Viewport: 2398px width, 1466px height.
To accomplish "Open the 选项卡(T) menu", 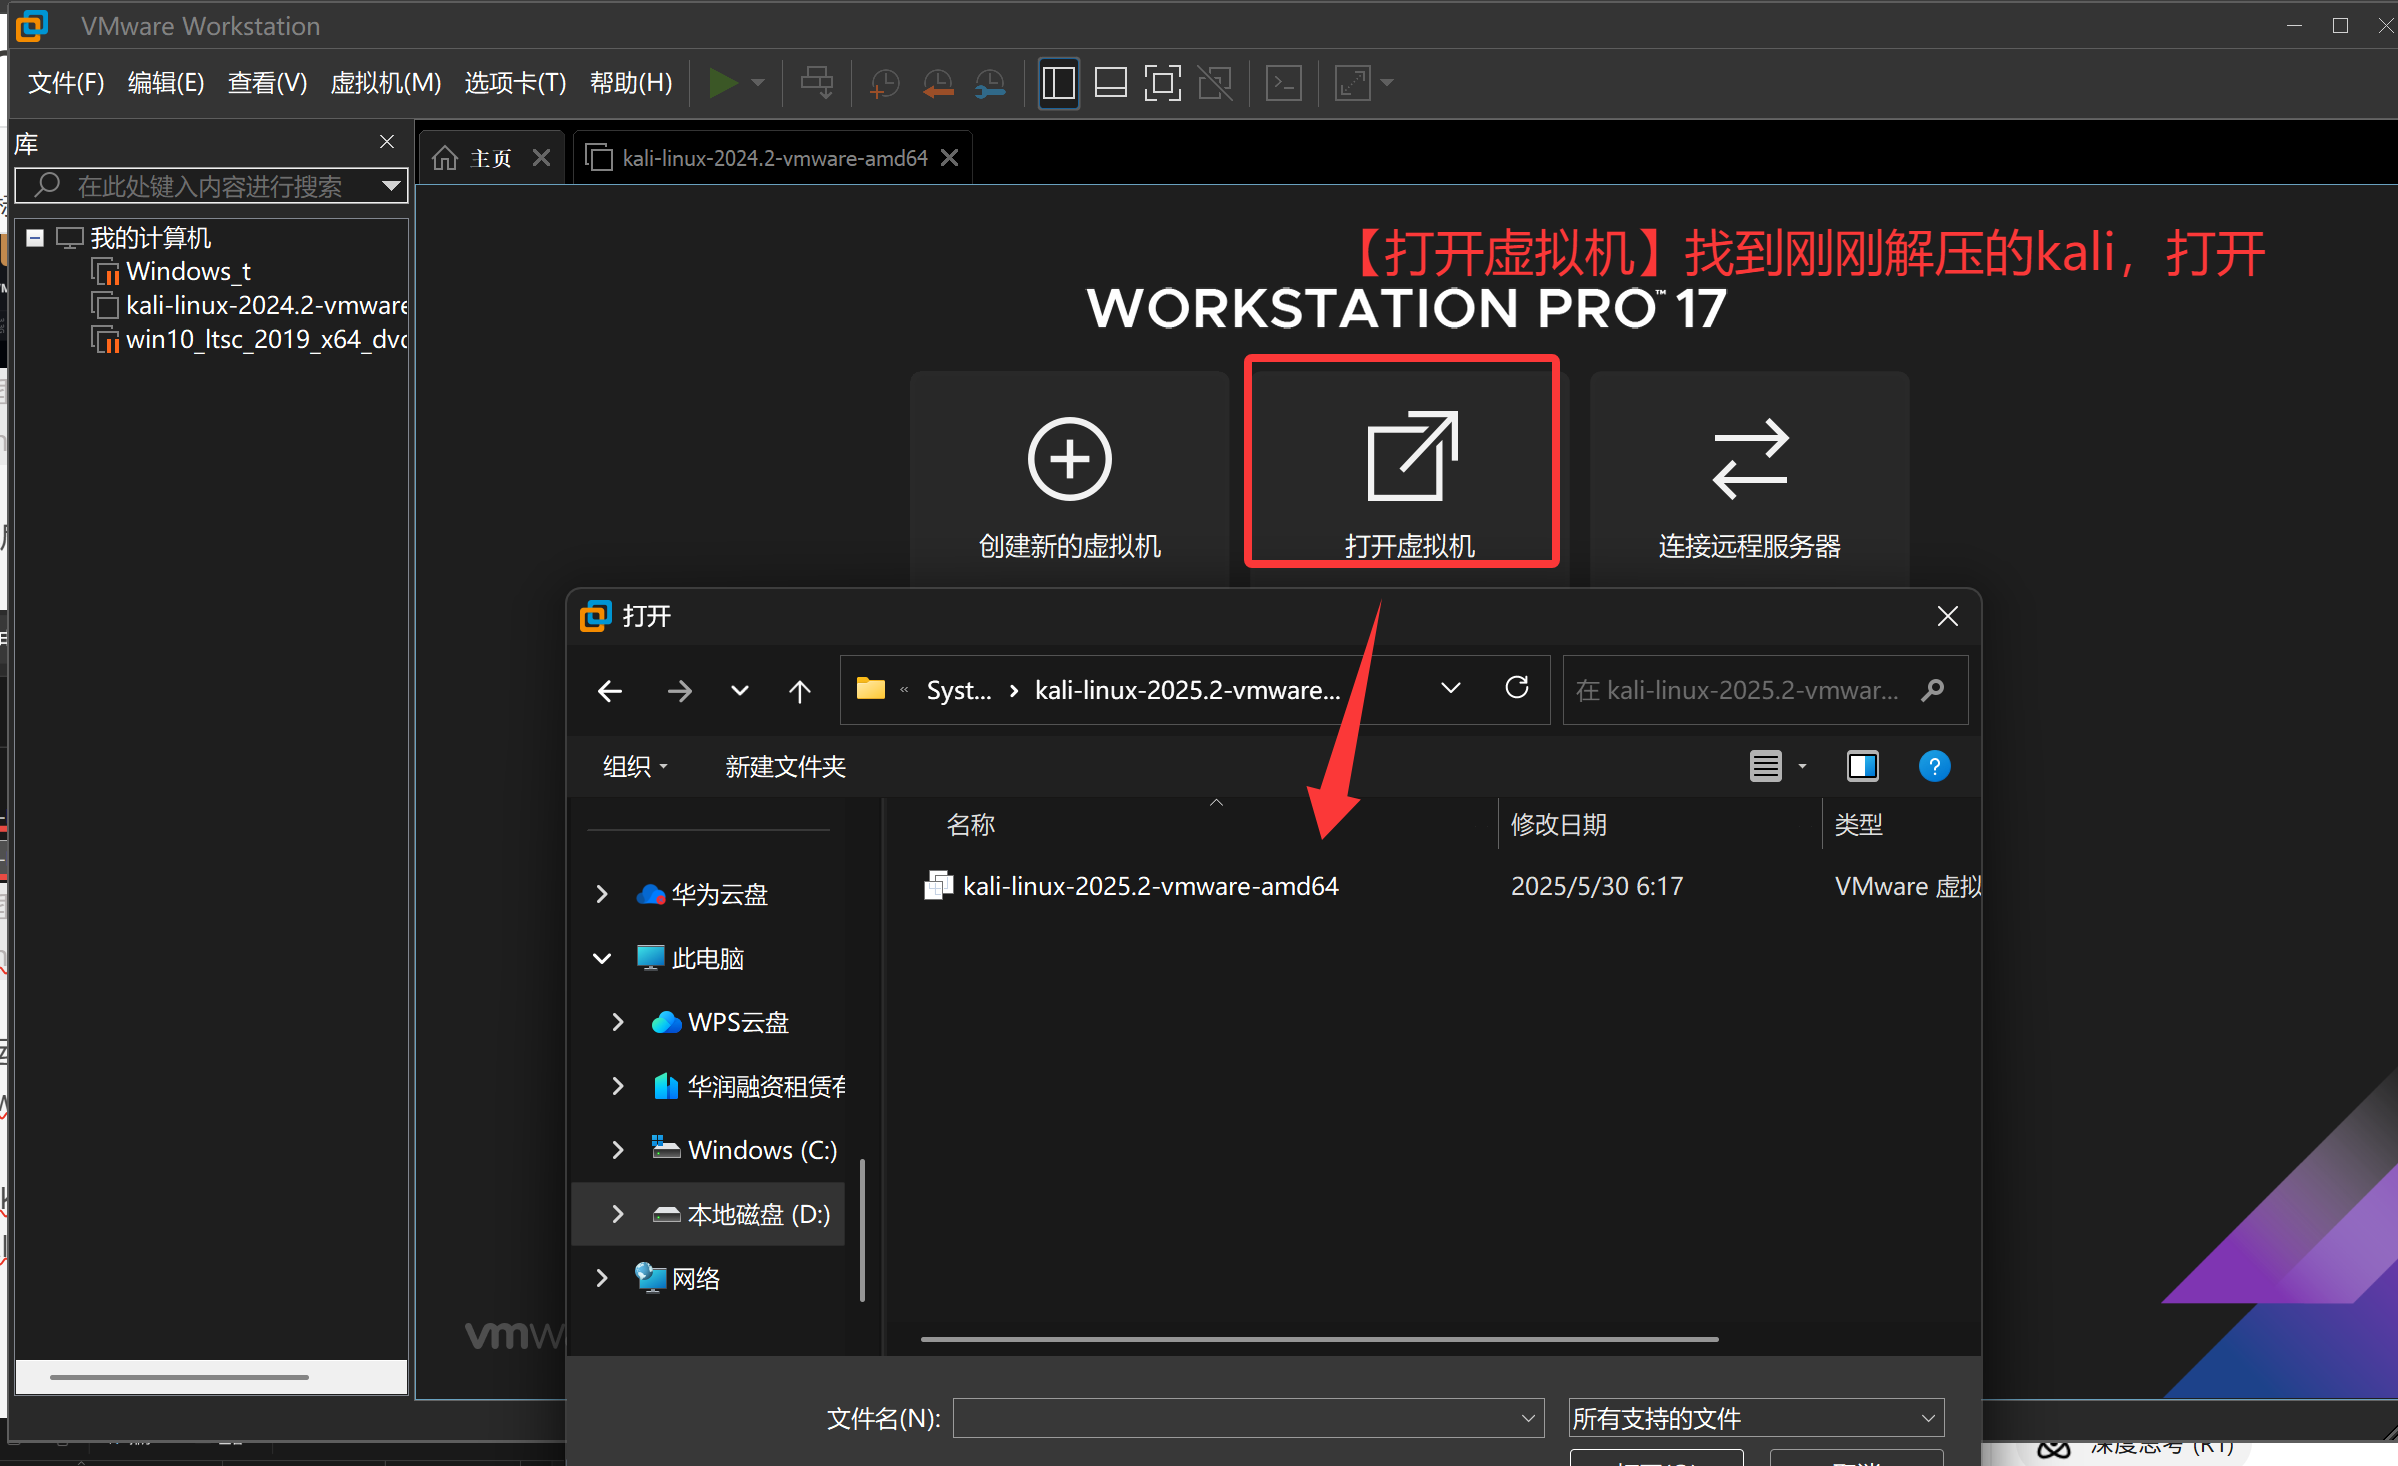I will click(x=515, y=83).
